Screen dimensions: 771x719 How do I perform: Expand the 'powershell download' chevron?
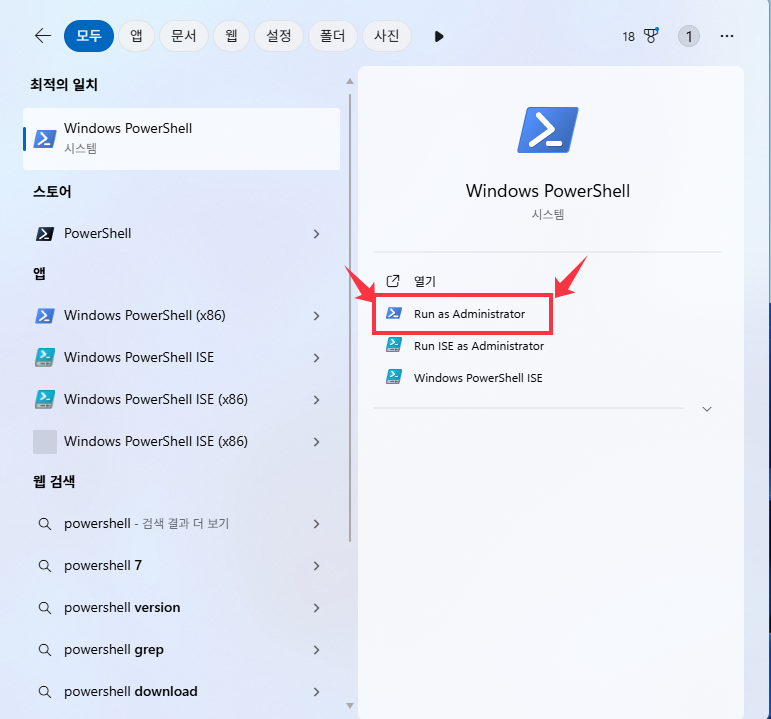pos(317,692)
